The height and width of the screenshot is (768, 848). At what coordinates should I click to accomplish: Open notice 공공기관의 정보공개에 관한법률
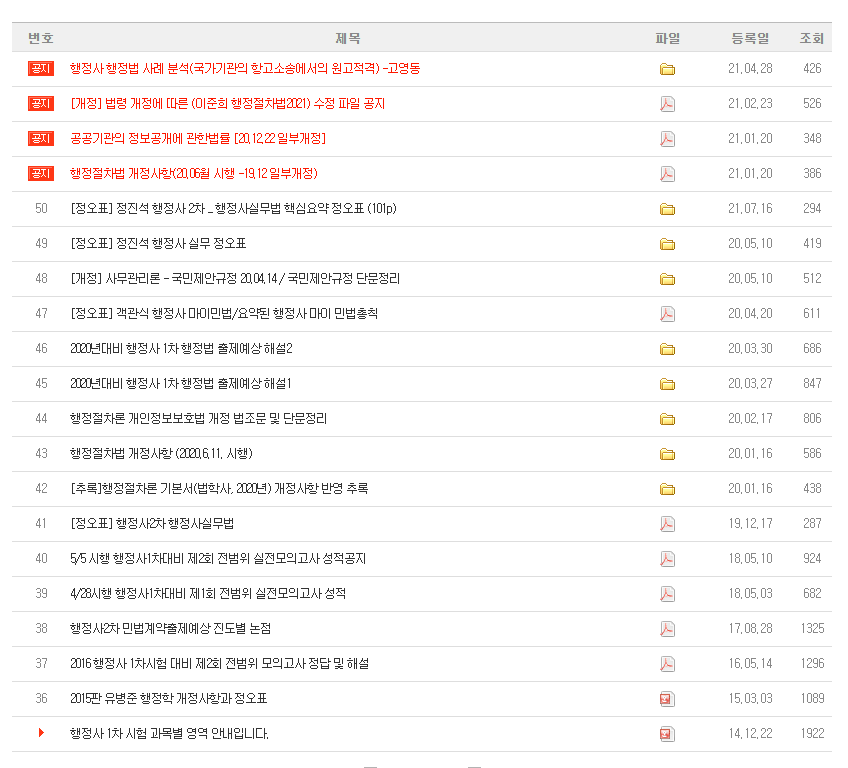(198, 138)
